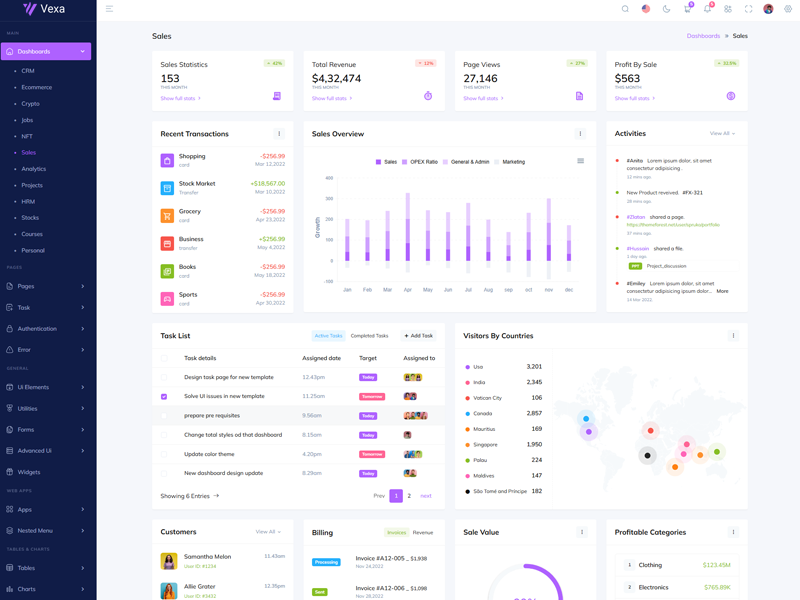Click the Add Task button

(418, 336)
